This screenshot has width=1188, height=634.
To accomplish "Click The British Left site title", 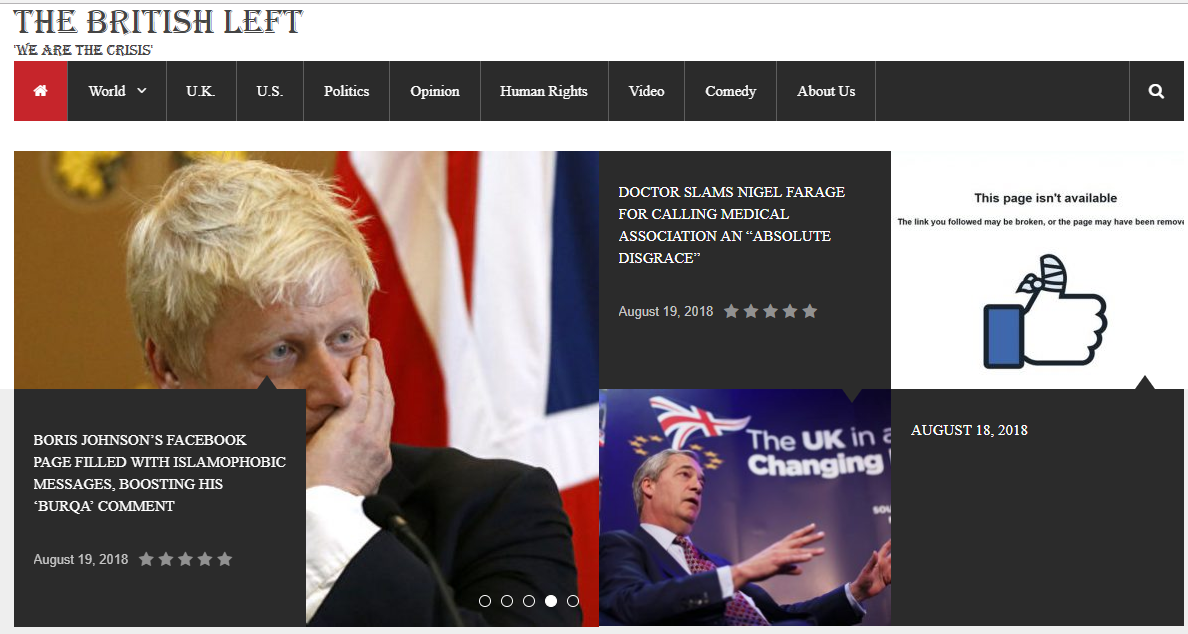I will [x=158, y=22].
